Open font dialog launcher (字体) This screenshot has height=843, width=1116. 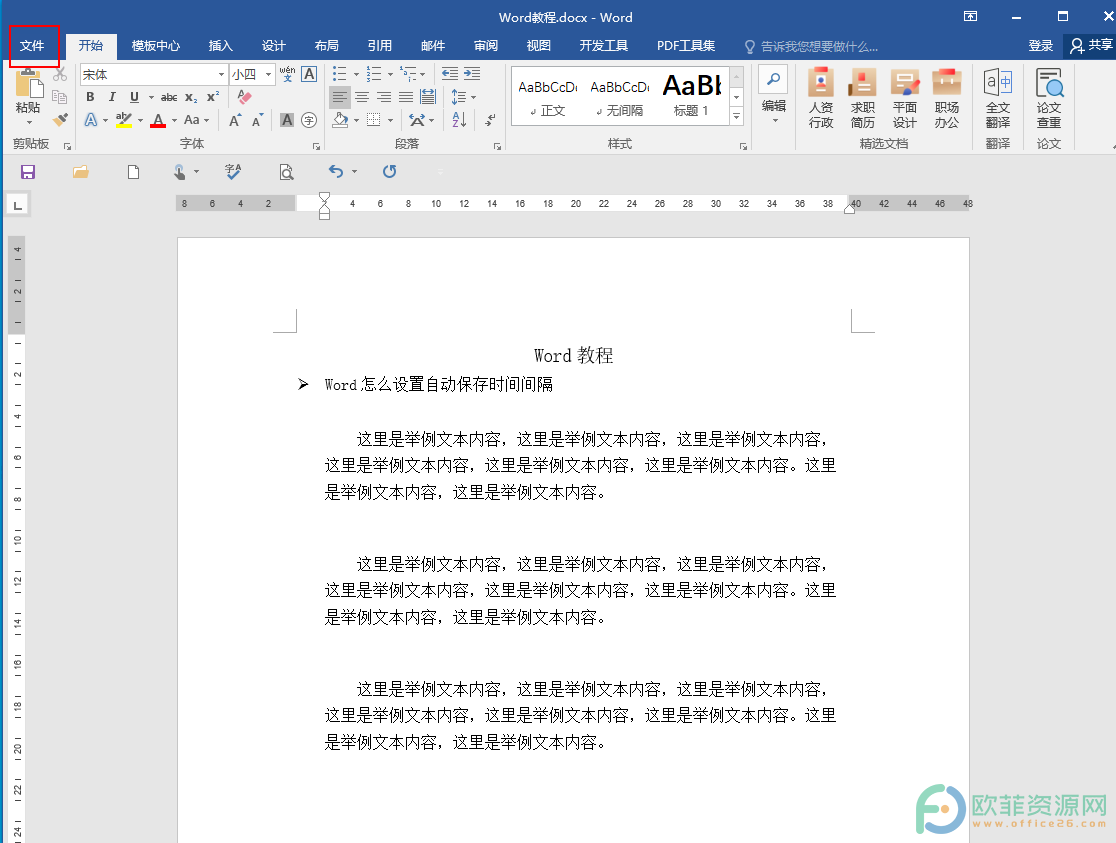pyautogui.click(x=316, y=146)
